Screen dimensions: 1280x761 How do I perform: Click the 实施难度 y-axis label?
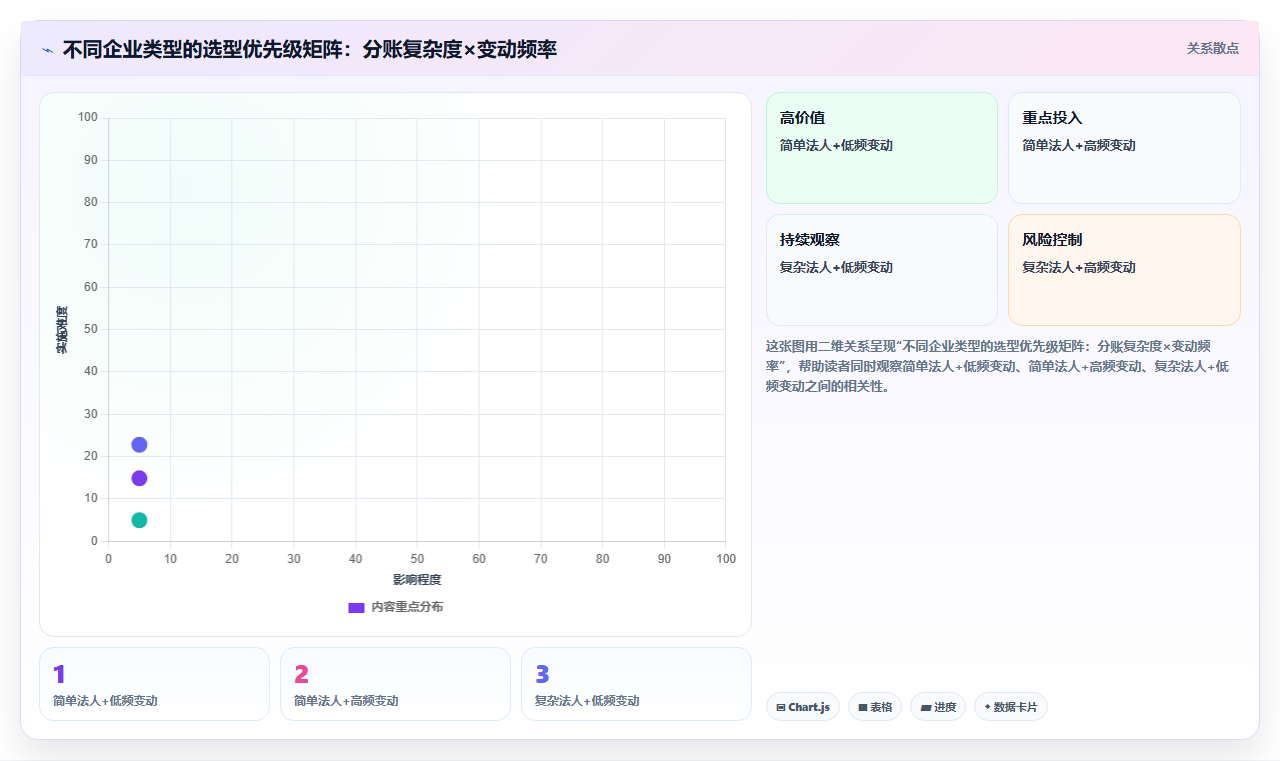pos(62,330)
